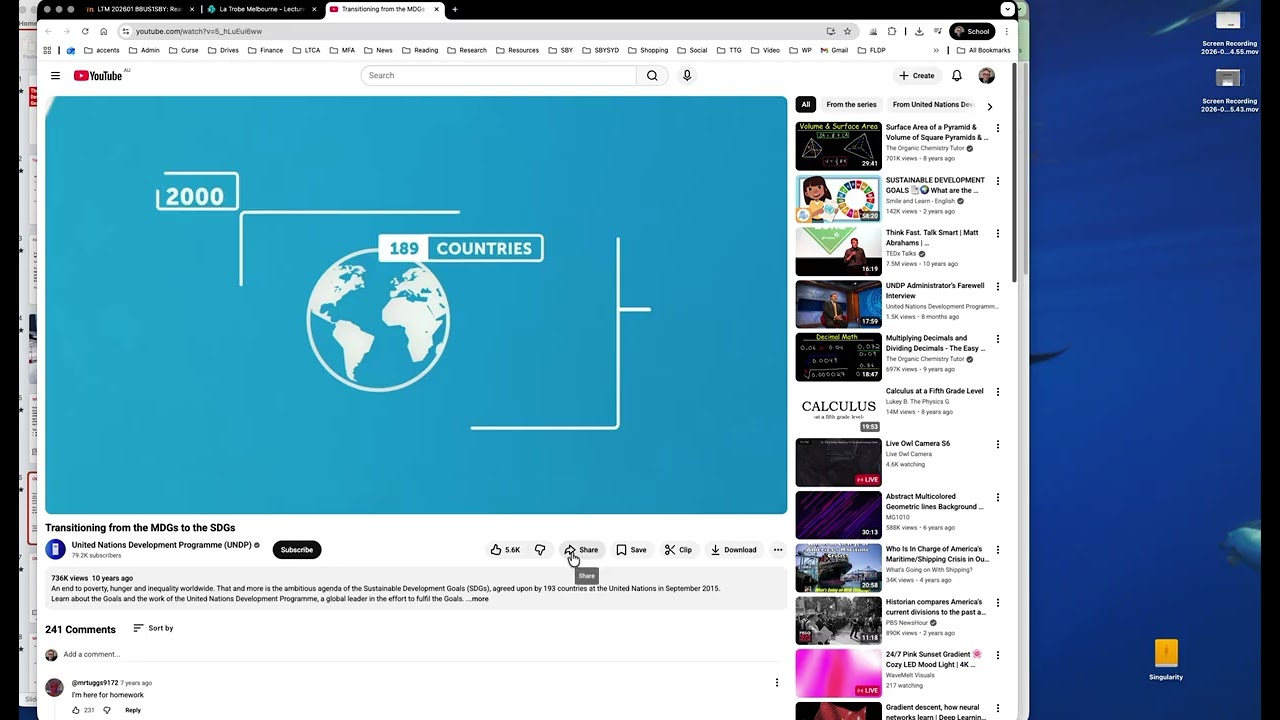Open options for Surface Area of a Pyramid video
The image size is (1280, 720).
point(997,129)
